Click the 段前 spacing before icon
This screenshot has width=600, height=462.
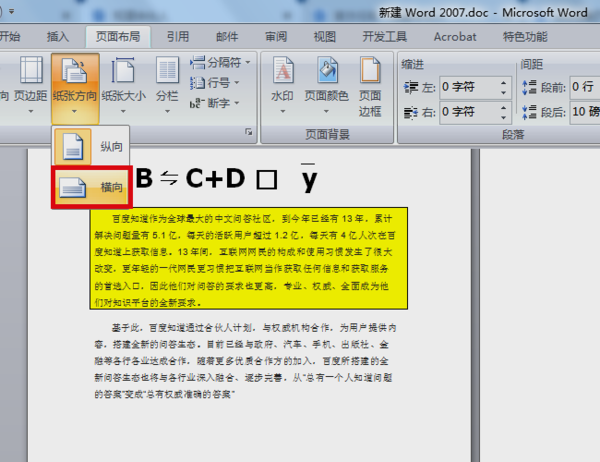pos(529,87)
